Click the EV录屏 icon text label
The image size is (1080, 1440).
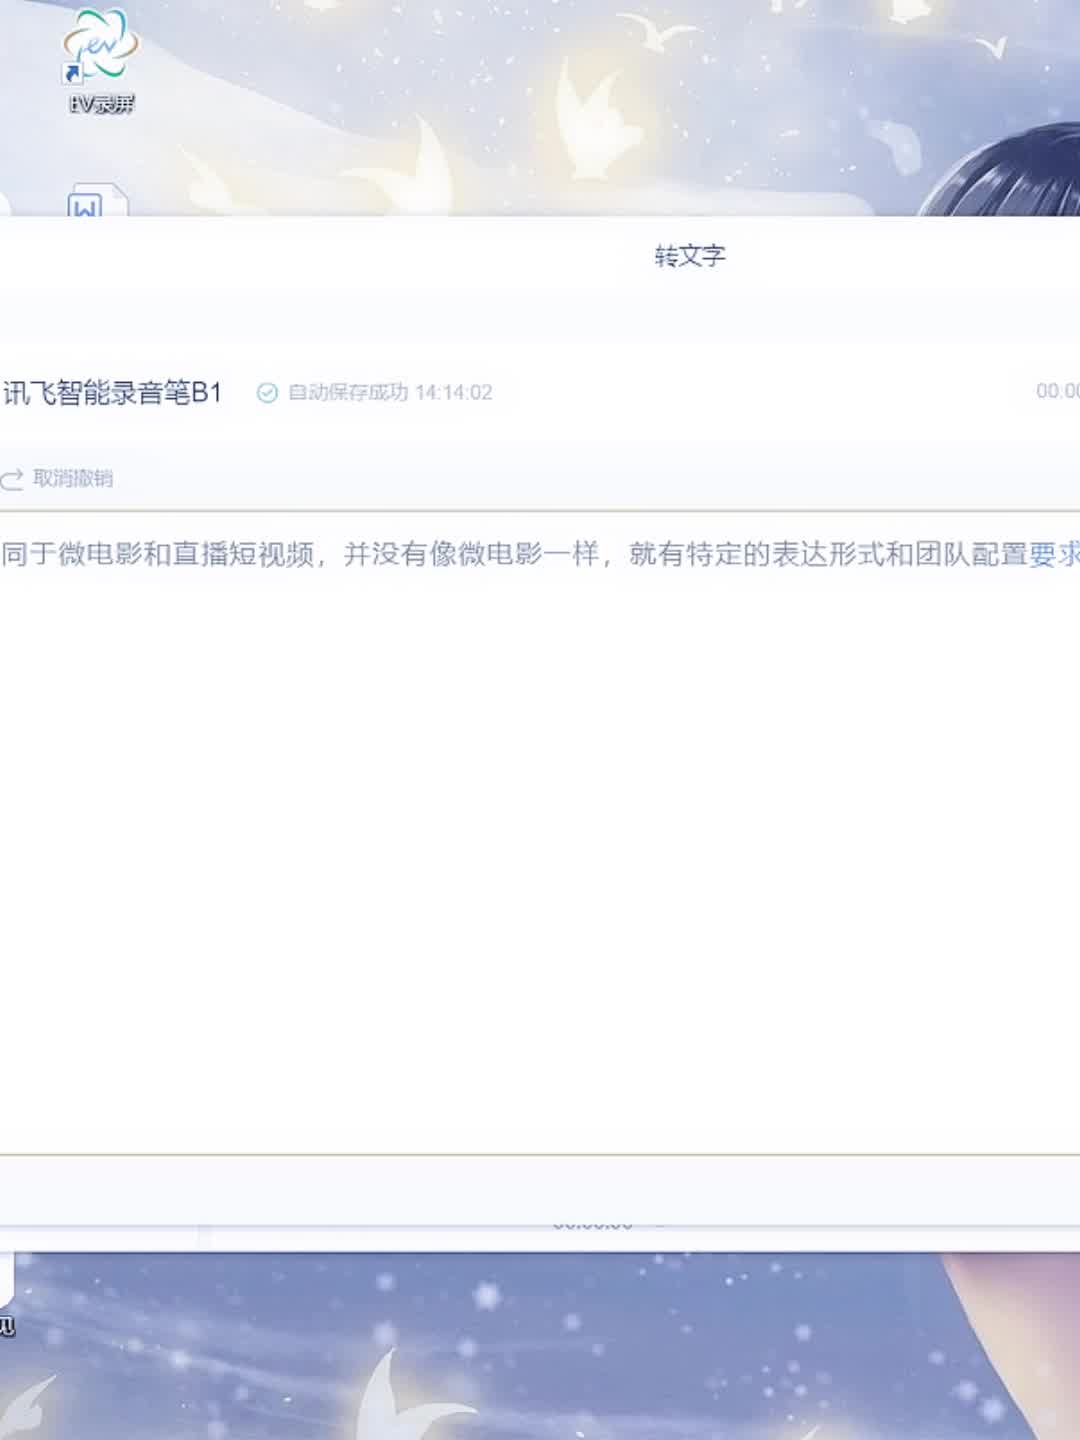pos(100,104)
